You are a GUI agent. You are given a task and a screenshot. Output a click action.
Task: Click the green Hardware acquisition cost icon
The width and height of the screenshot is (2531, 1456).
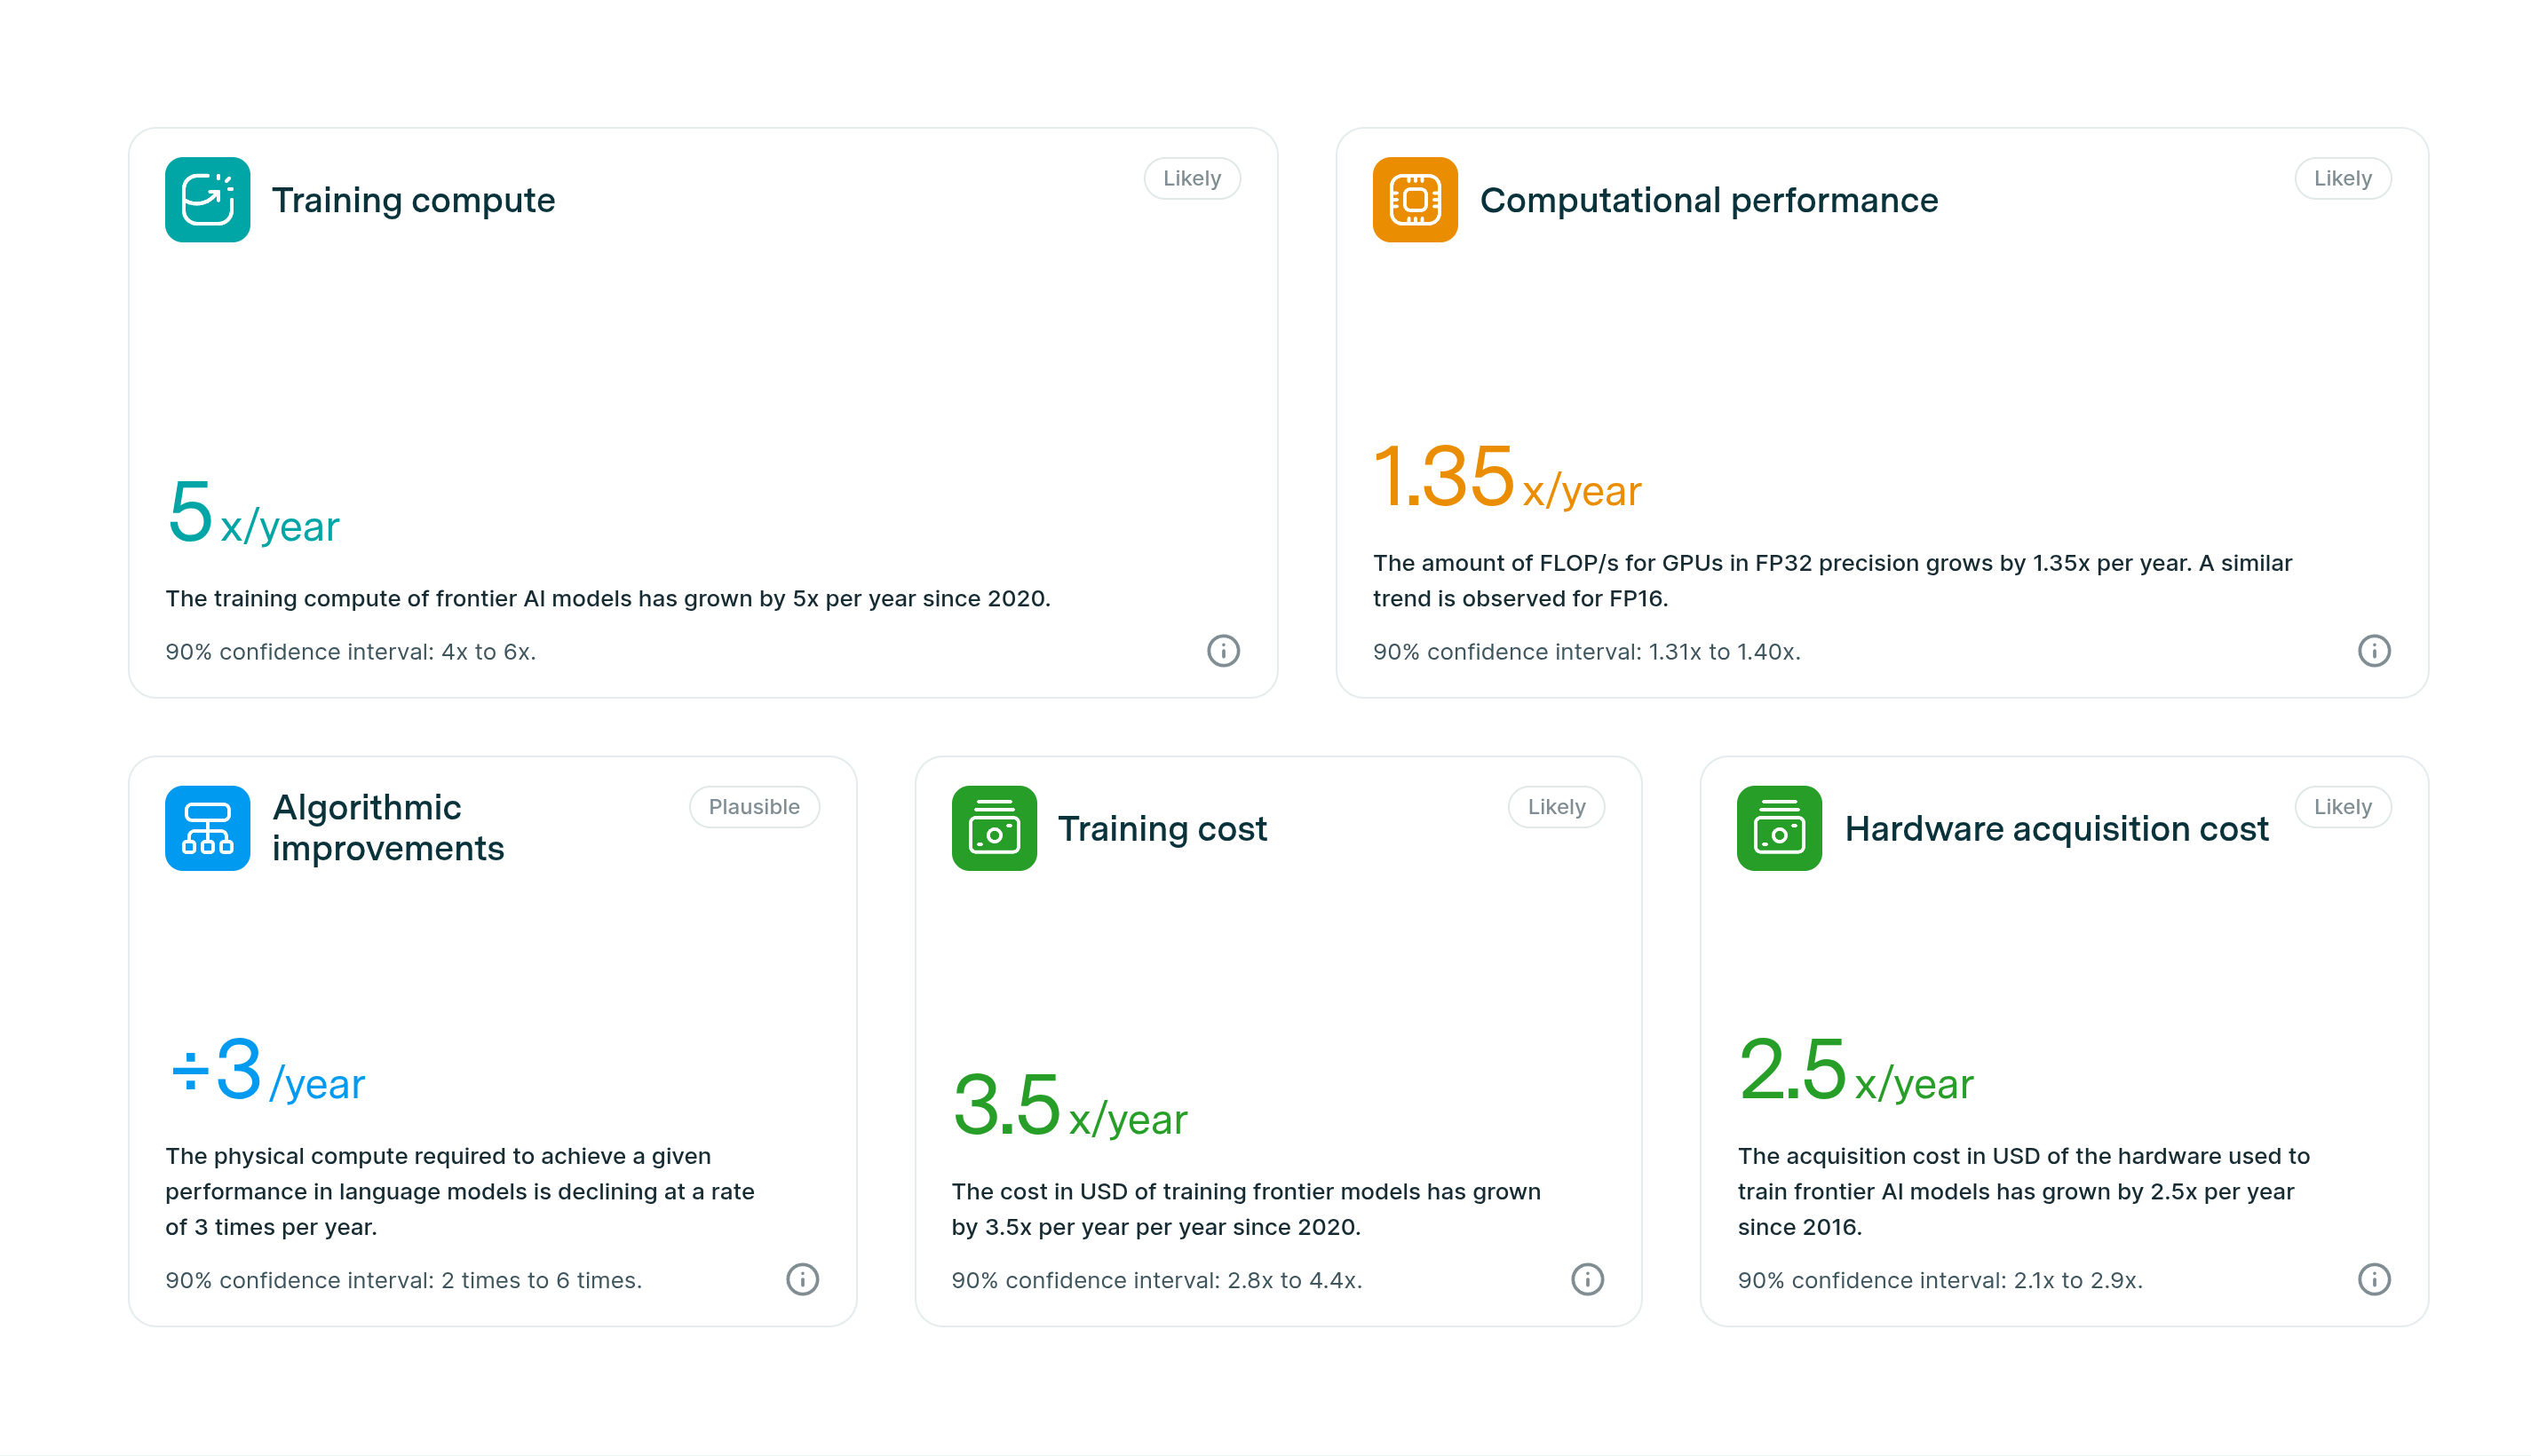click(x=1778, y=828)
